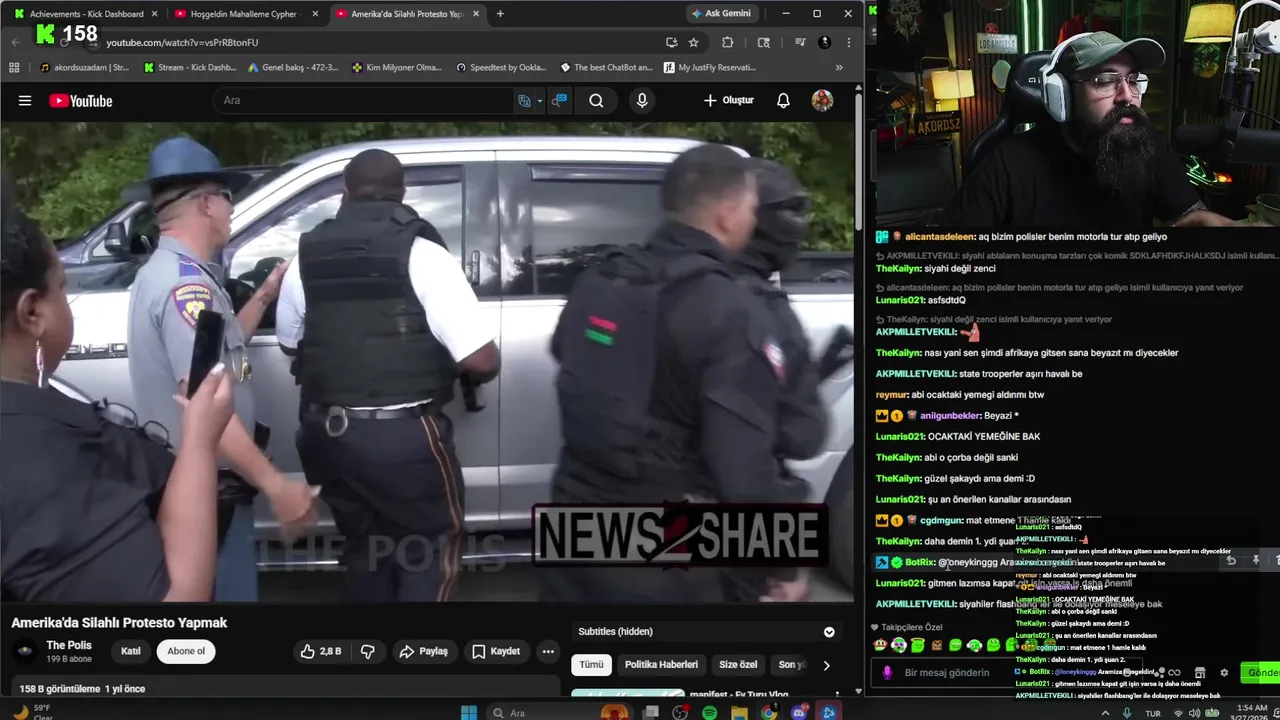The height and width of the screenshot is (720, 1280).
Task: Pin the BotRix chat message
Action: (1256, 561)
